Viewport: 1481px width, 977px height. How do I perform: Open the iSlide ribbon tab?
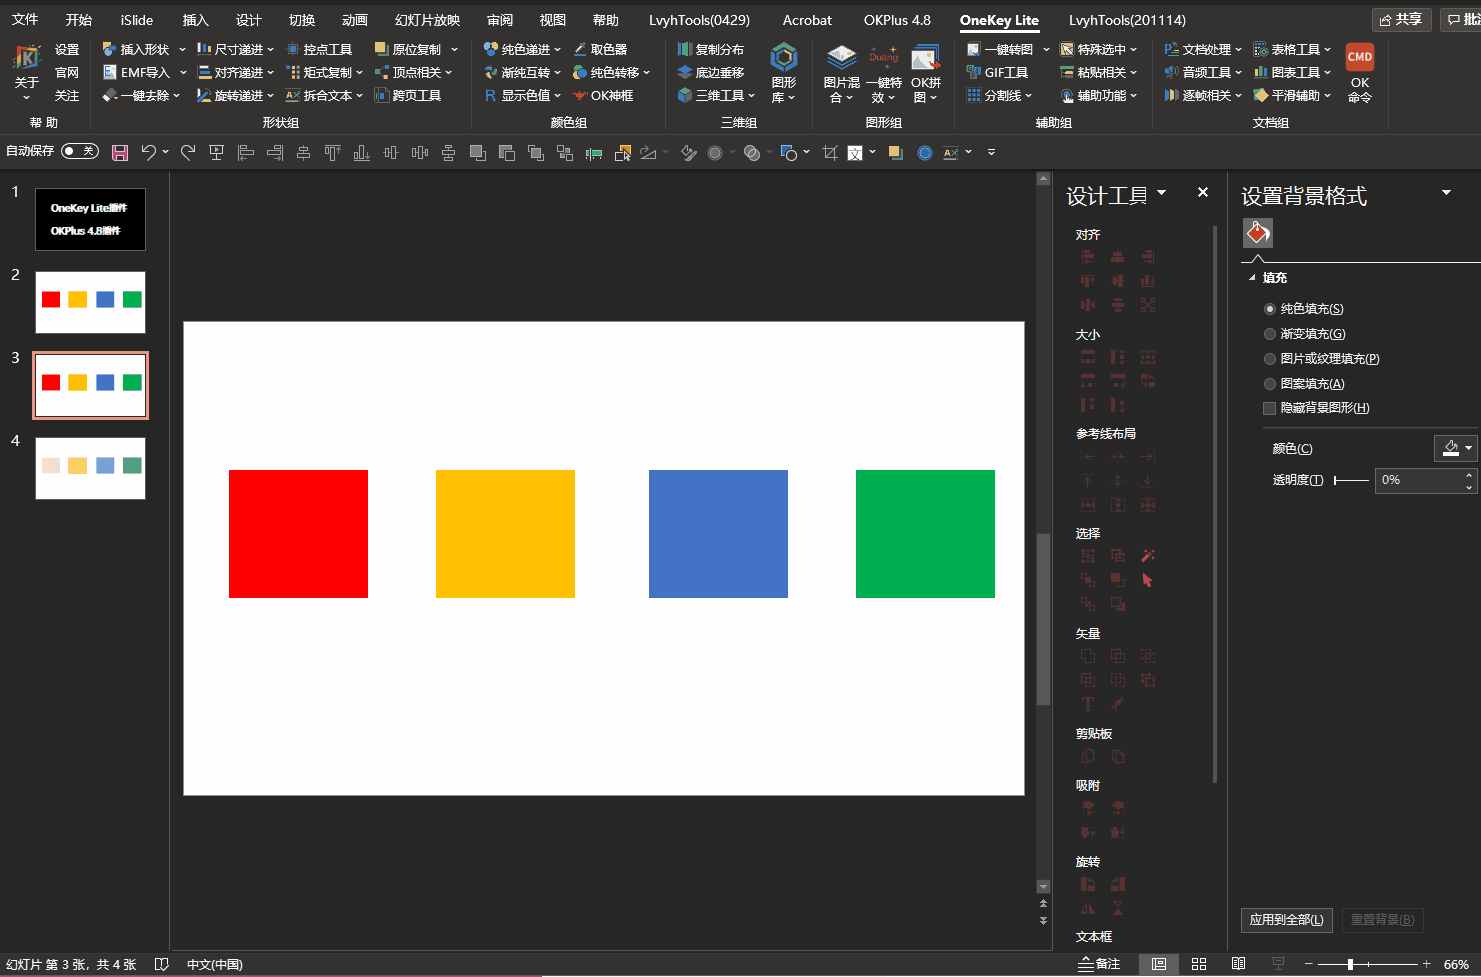click(x=137, y=20)
